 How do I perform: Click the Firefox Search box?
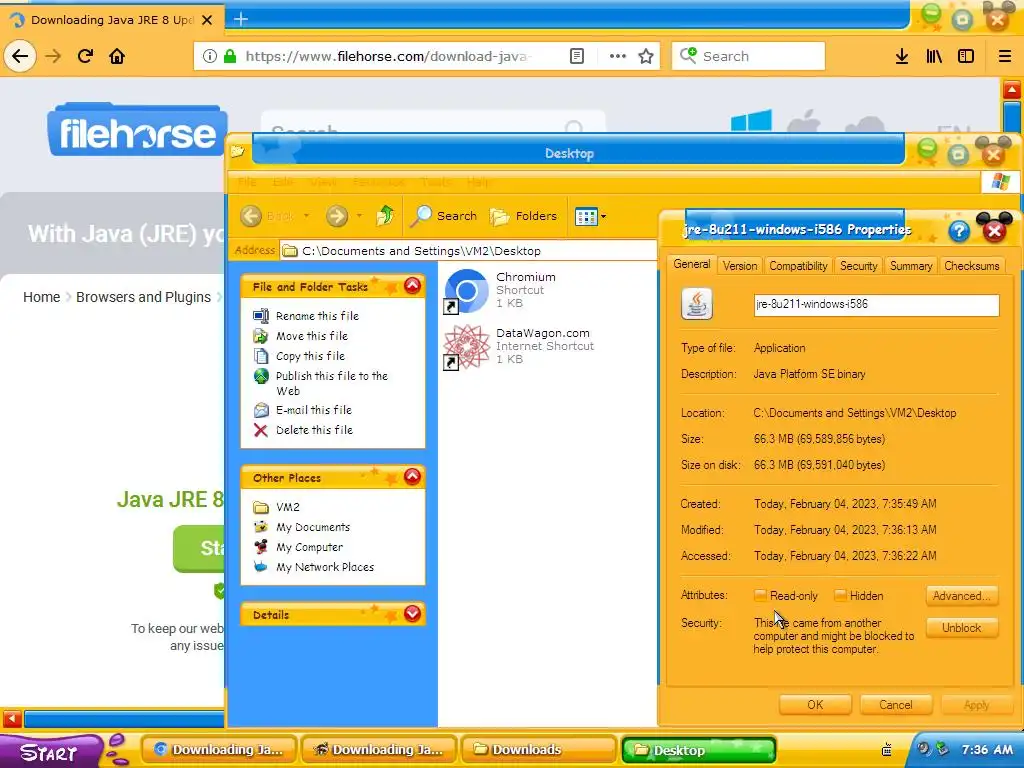(748, 56)
